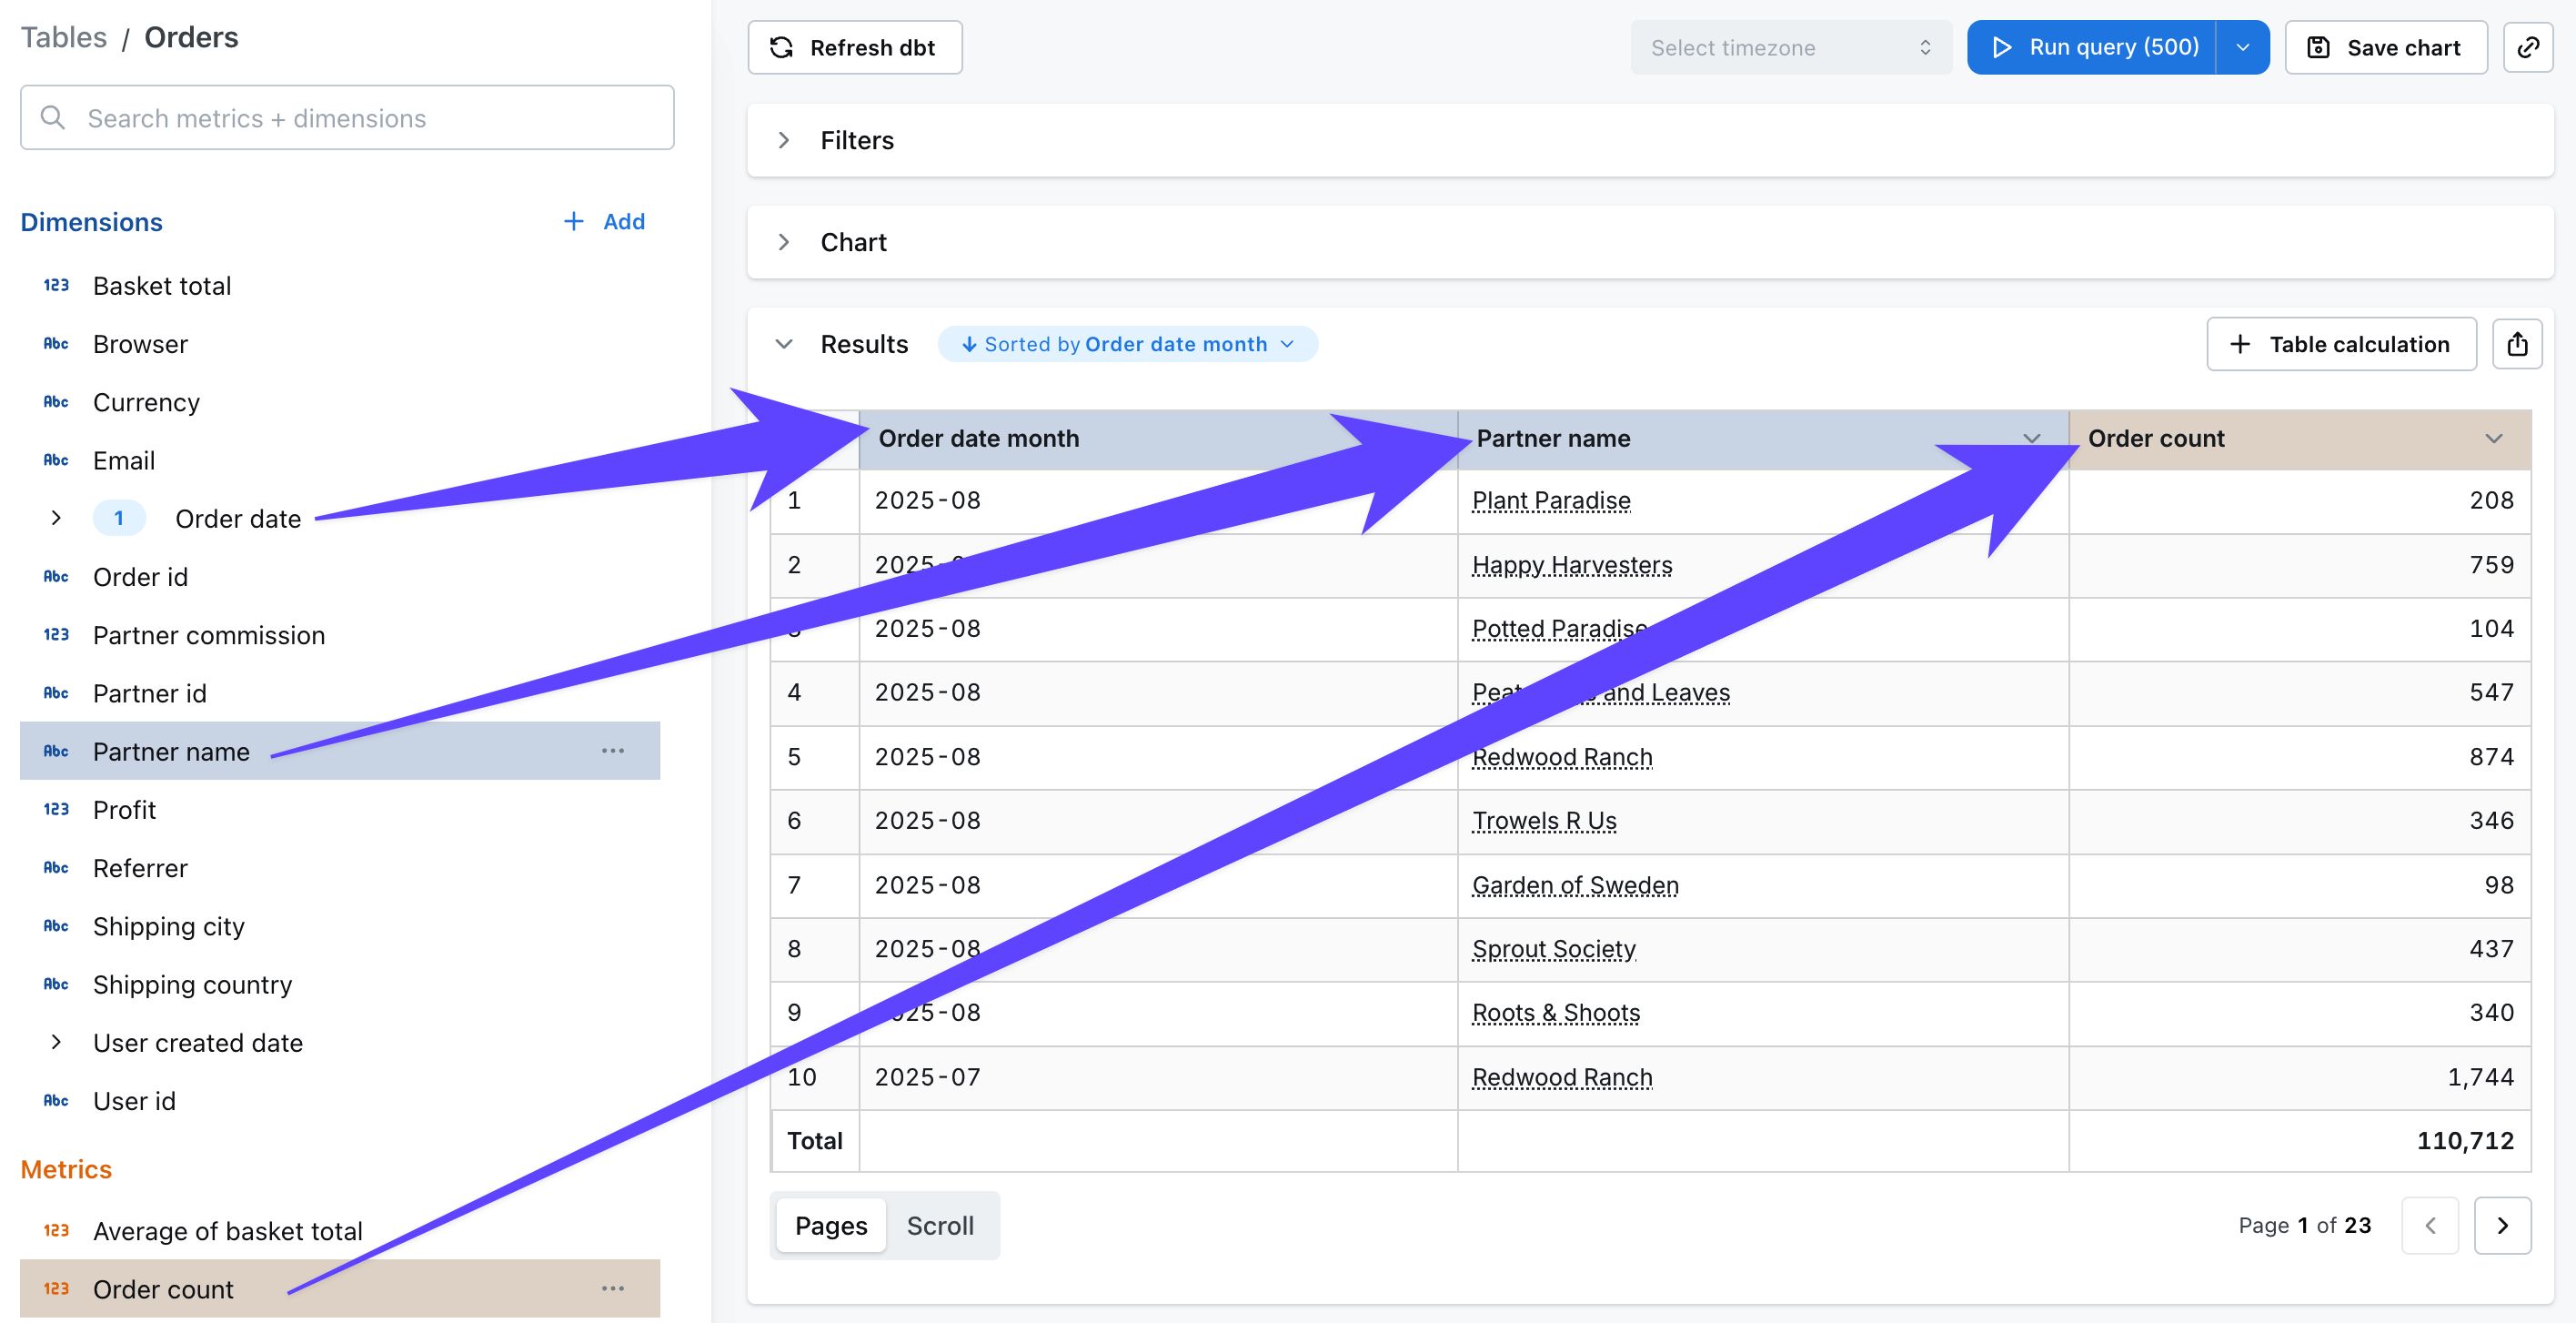Click the copy link icon button
Screen dimensions: 2576x1323
point(2527,47)
